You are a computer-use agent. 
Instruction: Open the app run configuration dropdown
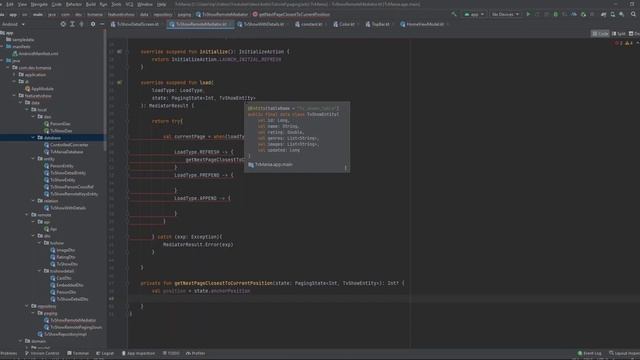coord(474,14)
